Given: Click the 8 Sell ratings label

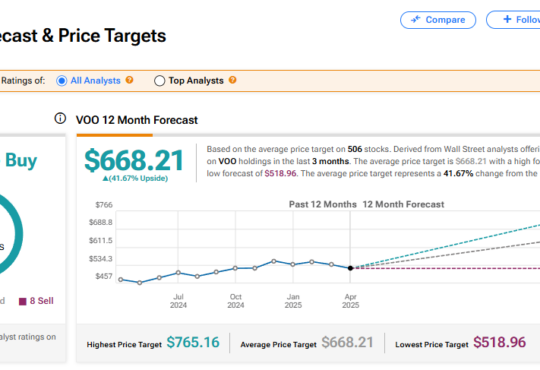Looking at the screenshot, I should tap(42, 301).
